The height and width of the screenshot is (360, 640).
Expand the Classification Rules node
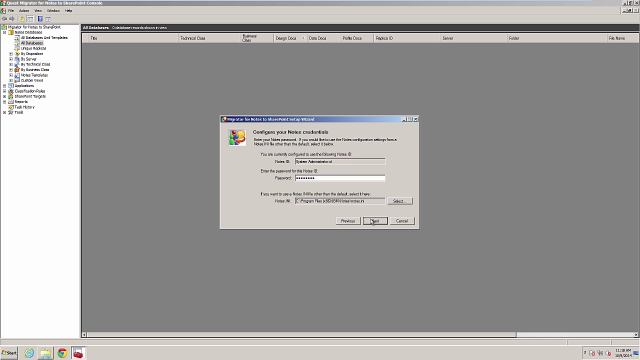tap(4, 91)
